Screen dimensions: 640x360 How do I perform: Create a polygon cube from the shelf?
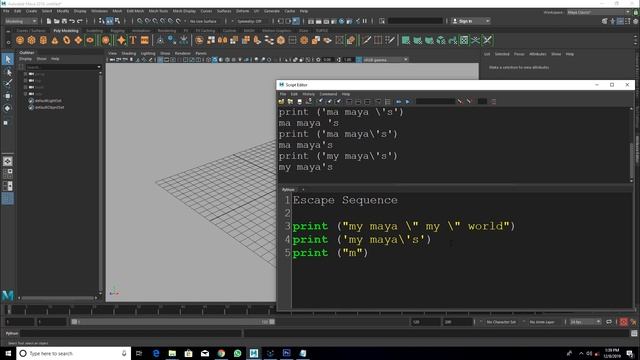[31, 40]
